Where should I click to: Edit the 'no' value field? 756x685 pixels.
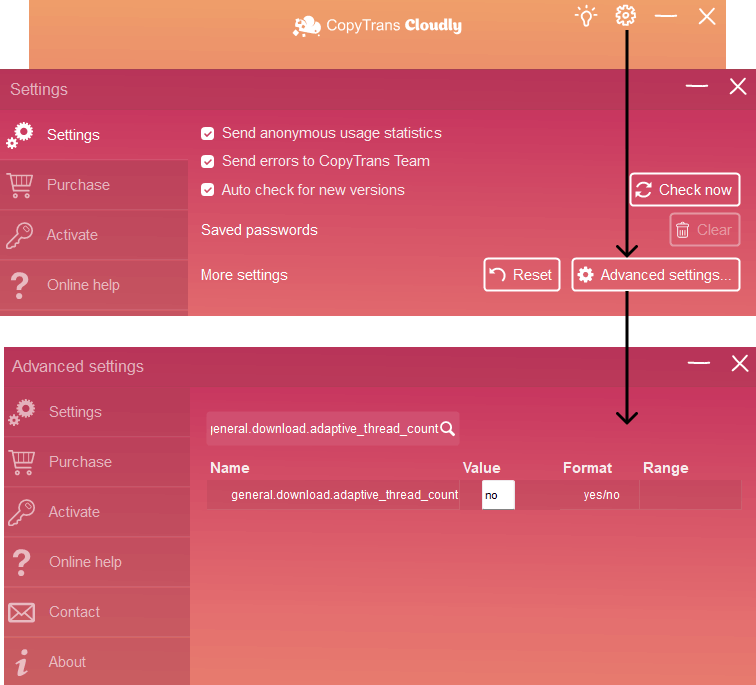498,495
